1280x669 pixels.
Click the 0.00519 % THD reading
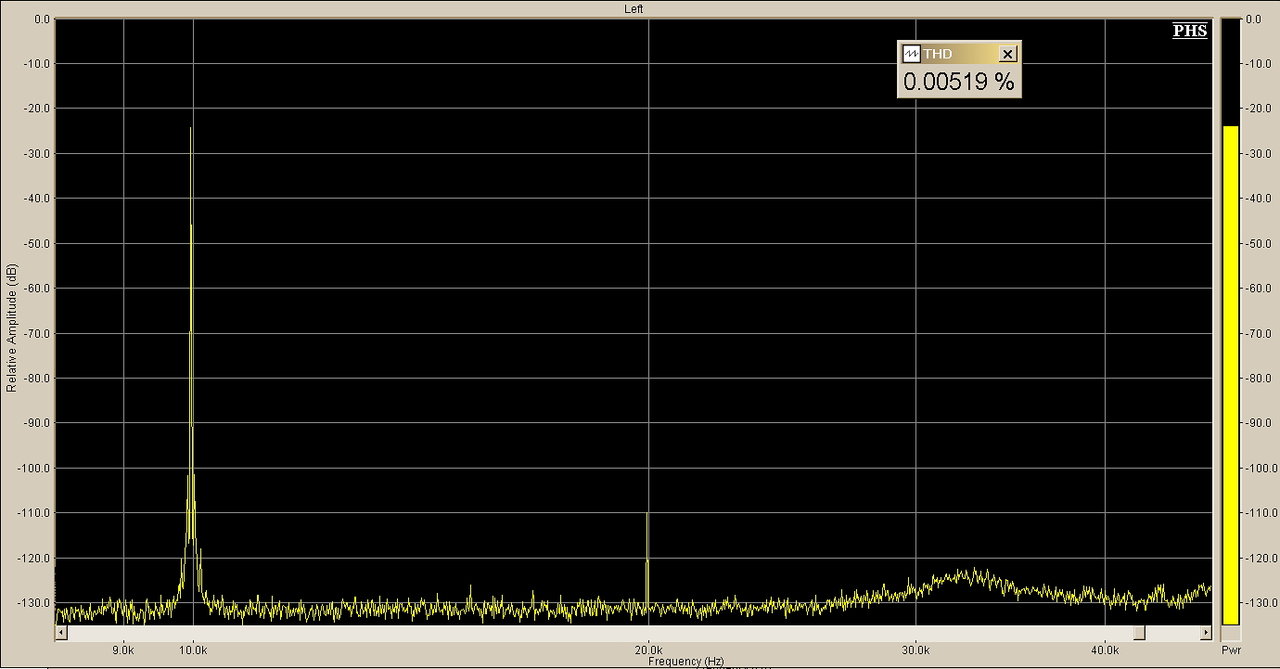pos(959,82)
